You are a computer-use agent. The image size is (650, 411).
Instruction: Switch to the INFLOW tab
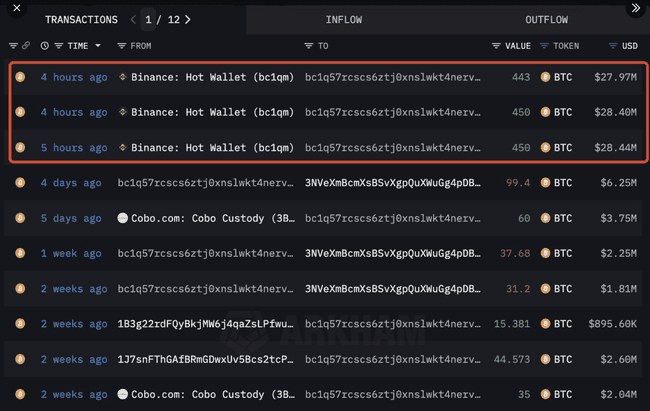pyautogui.click(x=344, y=19)
